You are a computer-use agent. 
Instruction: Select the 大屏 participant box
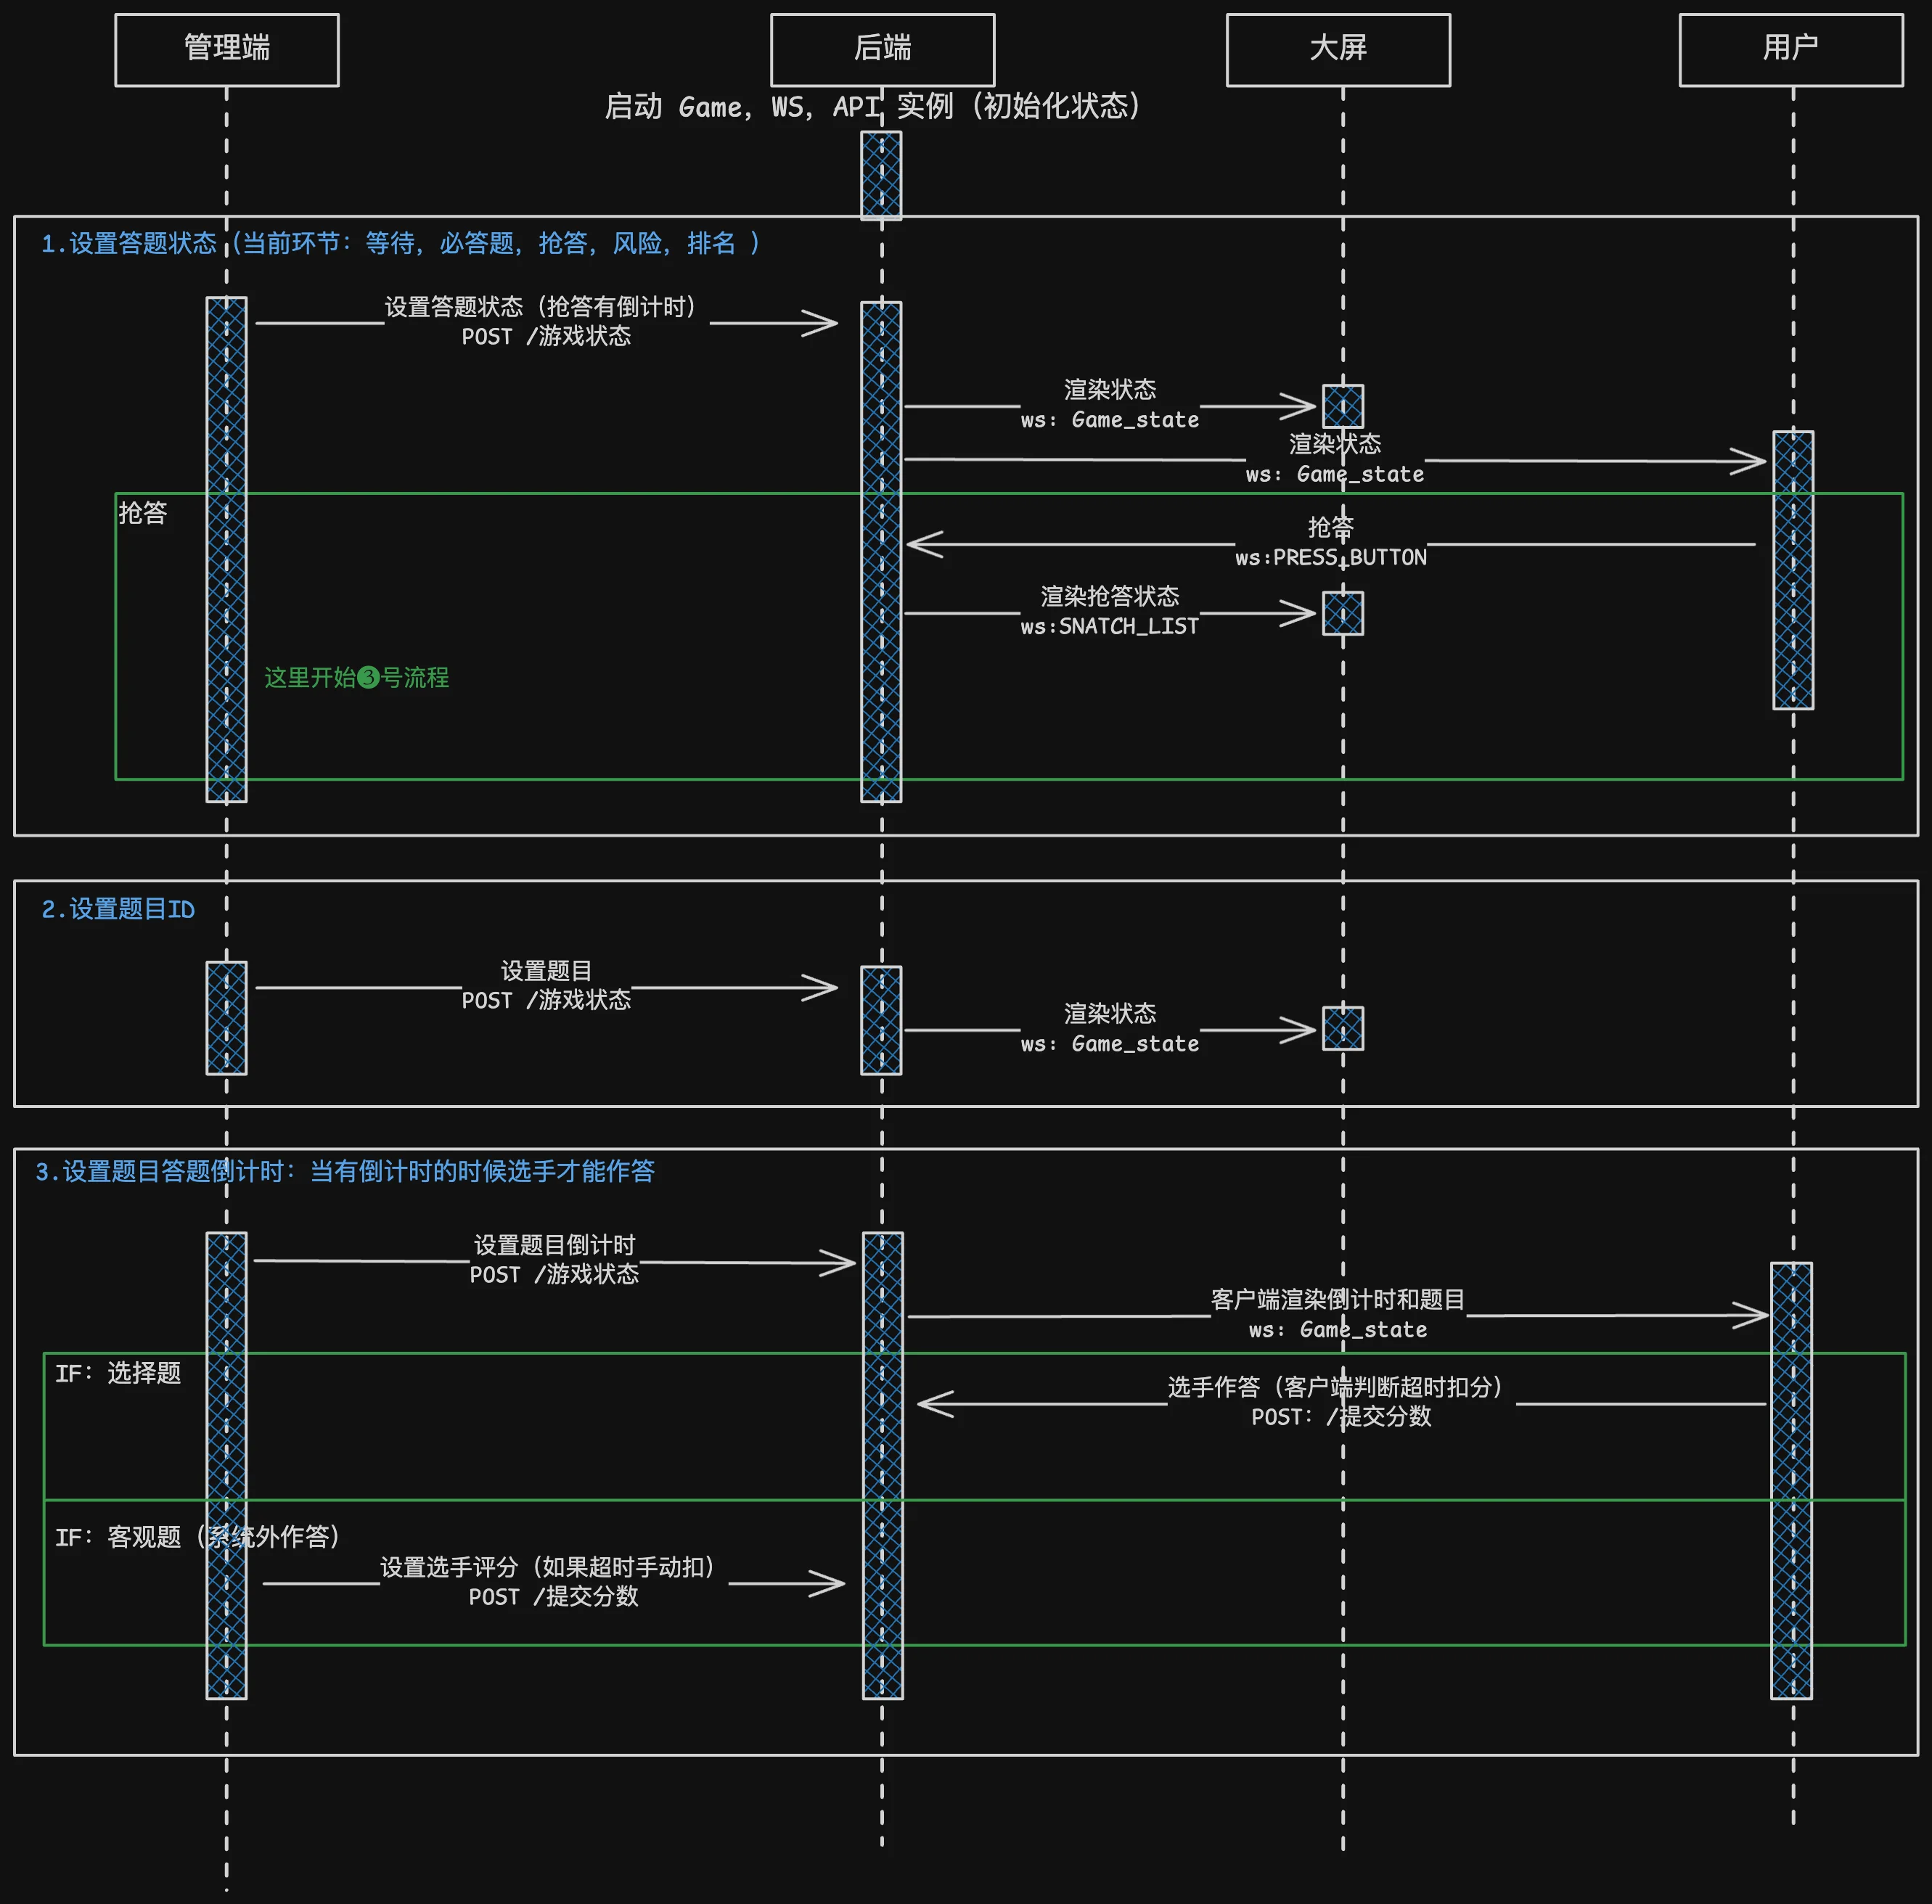click(x=1338, y=50)
